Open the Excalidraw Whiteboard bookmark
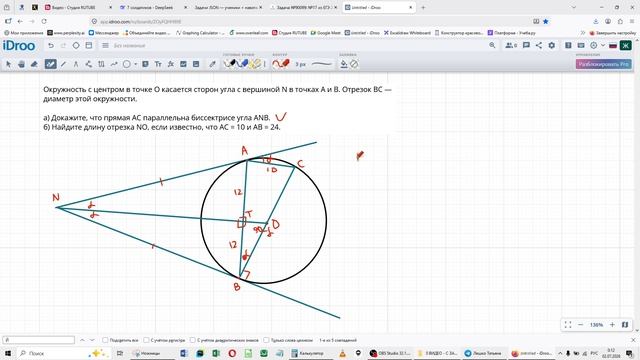The image size is (640, 360). pyautogui.click(x=407, y=33)
